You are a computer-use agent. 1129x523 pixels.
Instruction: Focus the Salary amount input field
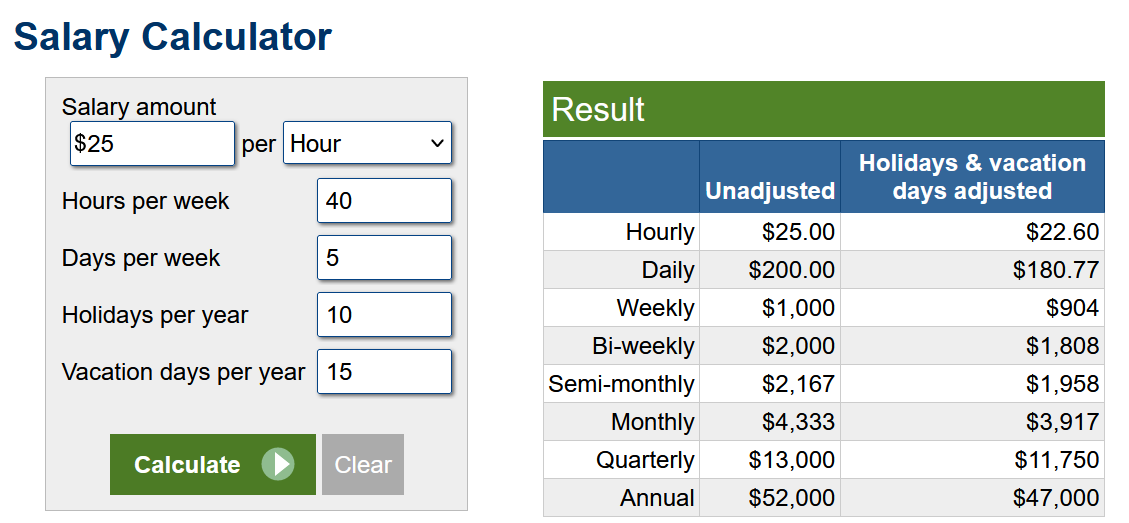152,143
